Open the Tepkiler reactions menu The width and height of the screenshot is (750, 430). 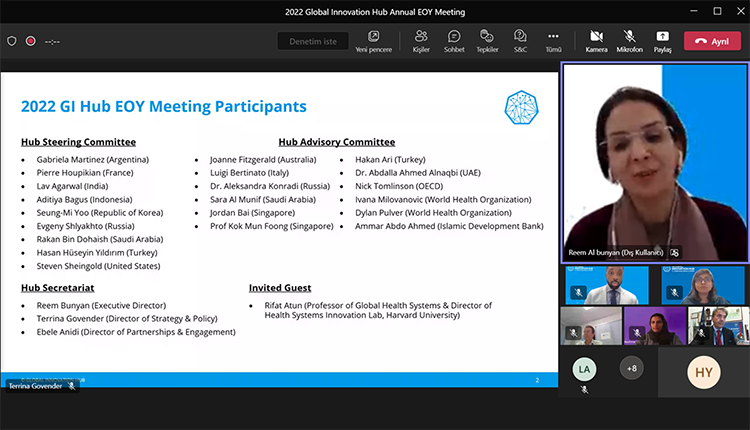[487, 40]
